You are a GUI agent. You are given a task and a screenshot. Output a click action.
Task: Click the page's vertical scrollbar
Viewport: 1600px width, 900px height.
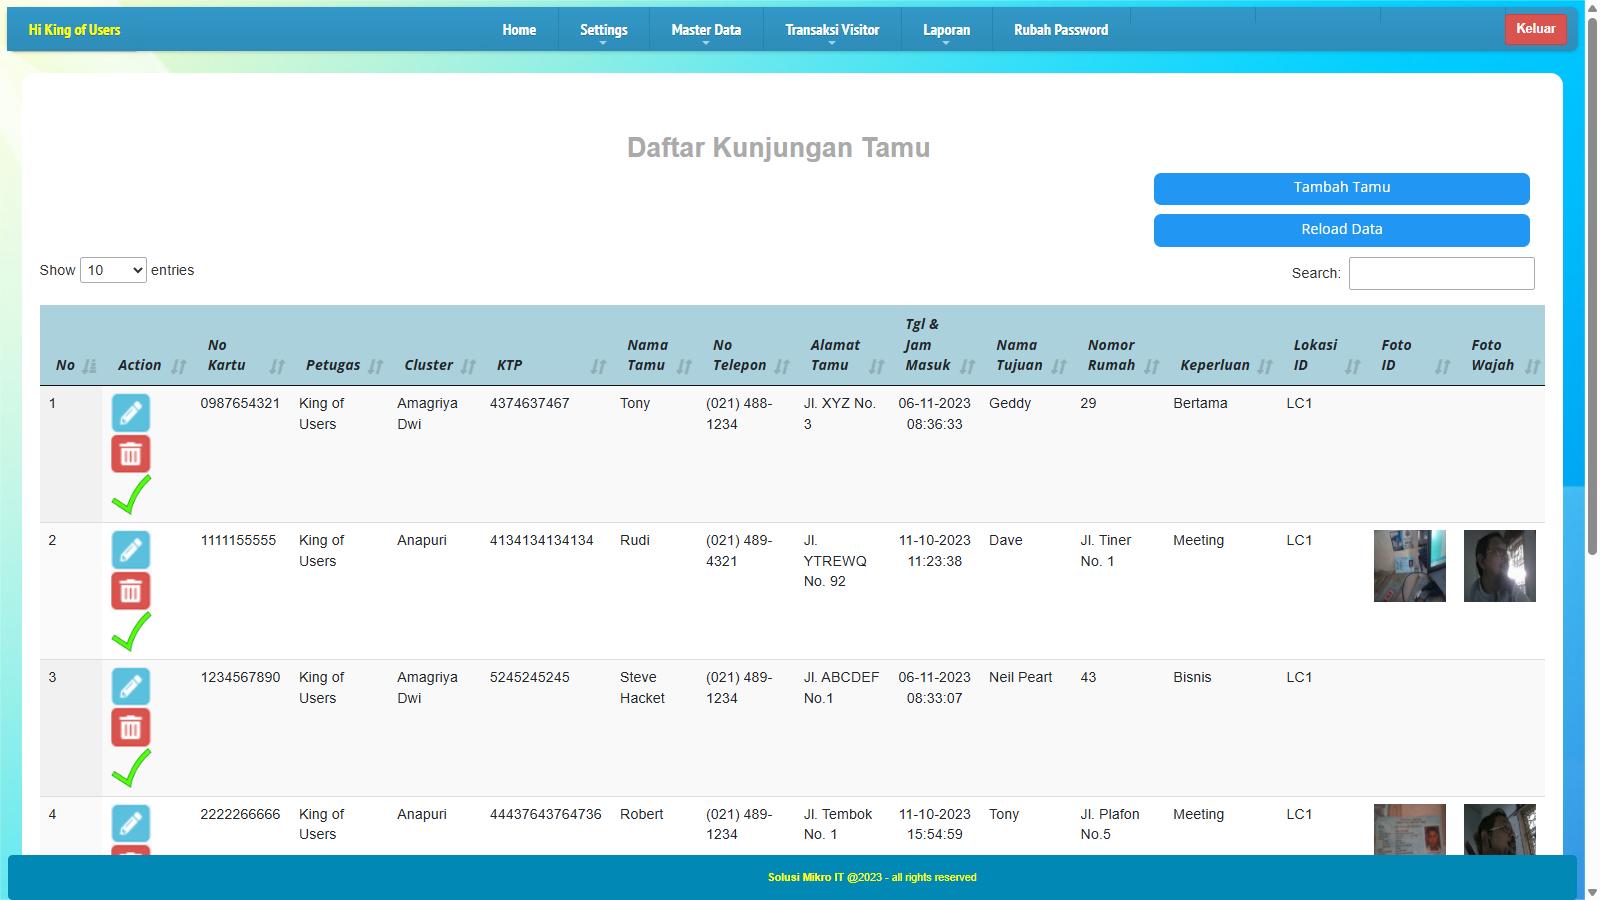pos(1591,300)
